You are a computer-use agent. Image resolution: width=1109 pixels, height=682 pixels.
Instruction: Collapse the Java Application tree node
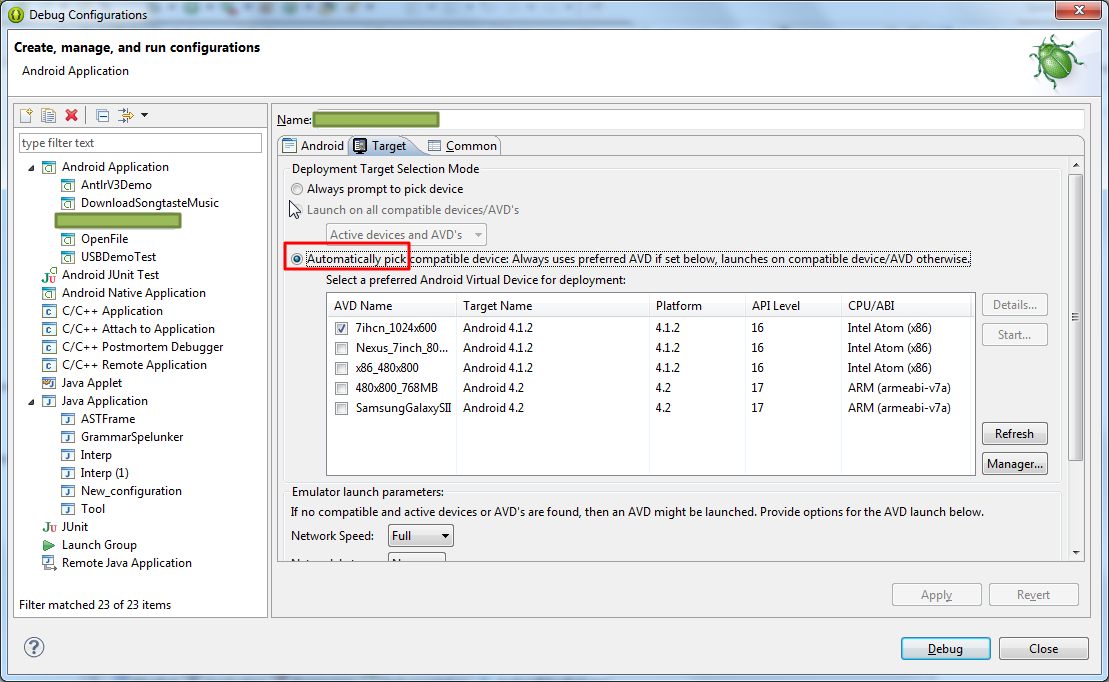[x=31, y=402]
